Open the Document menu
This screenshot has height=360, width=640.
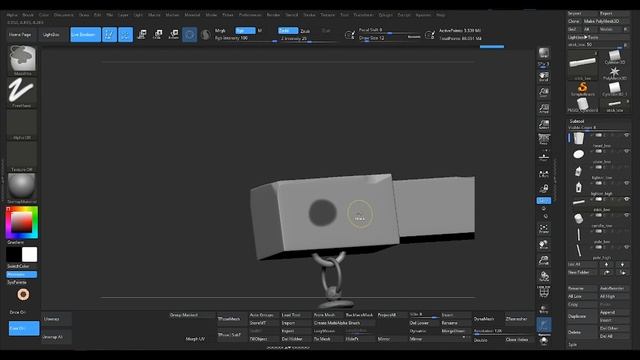[64, 15]
